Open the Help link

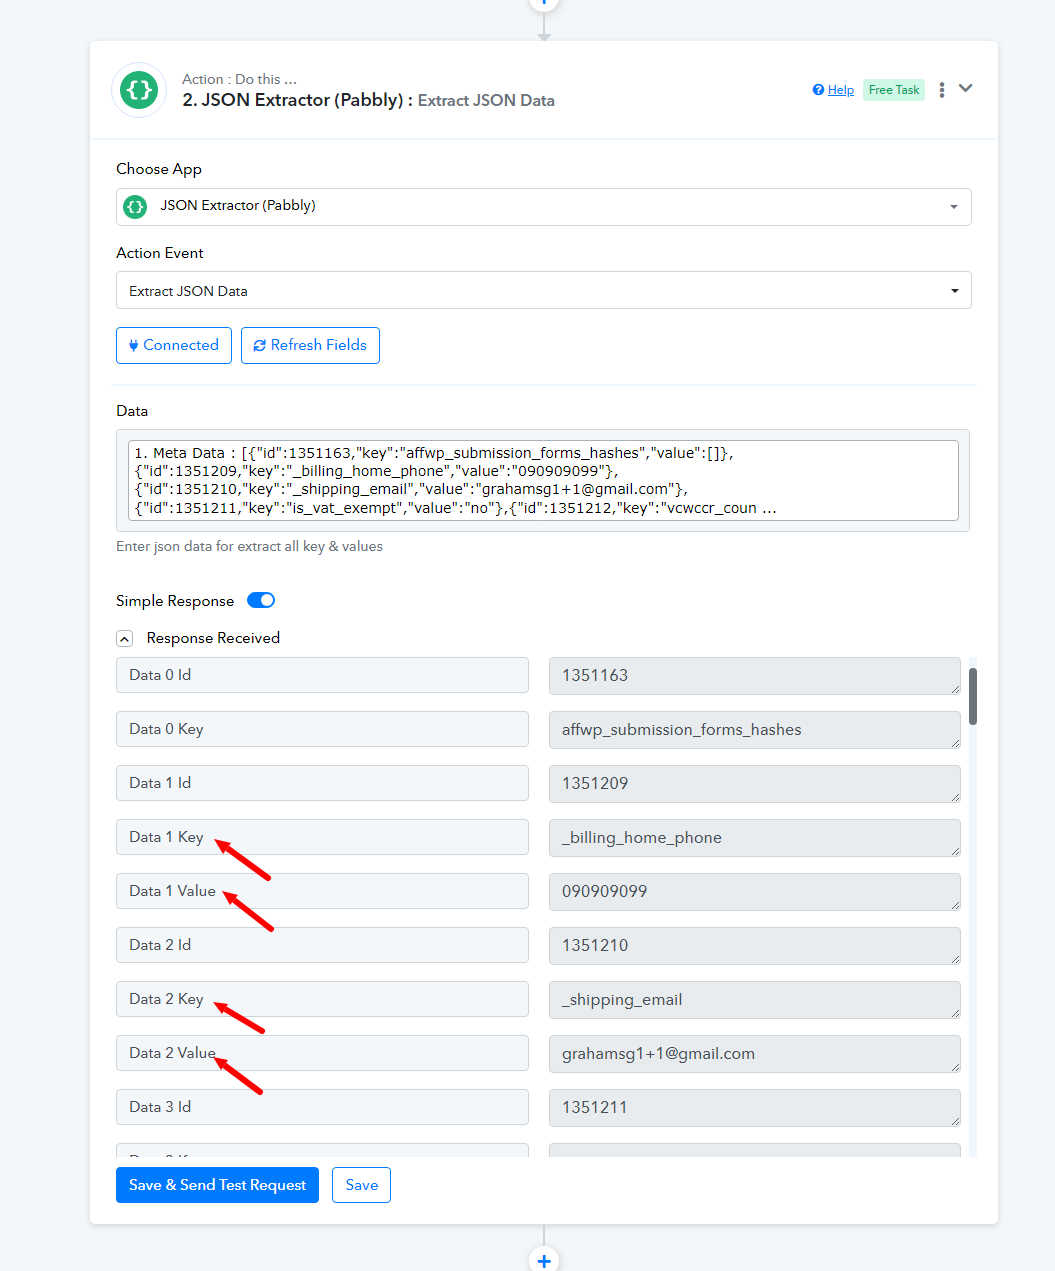(x=840, y=90)
